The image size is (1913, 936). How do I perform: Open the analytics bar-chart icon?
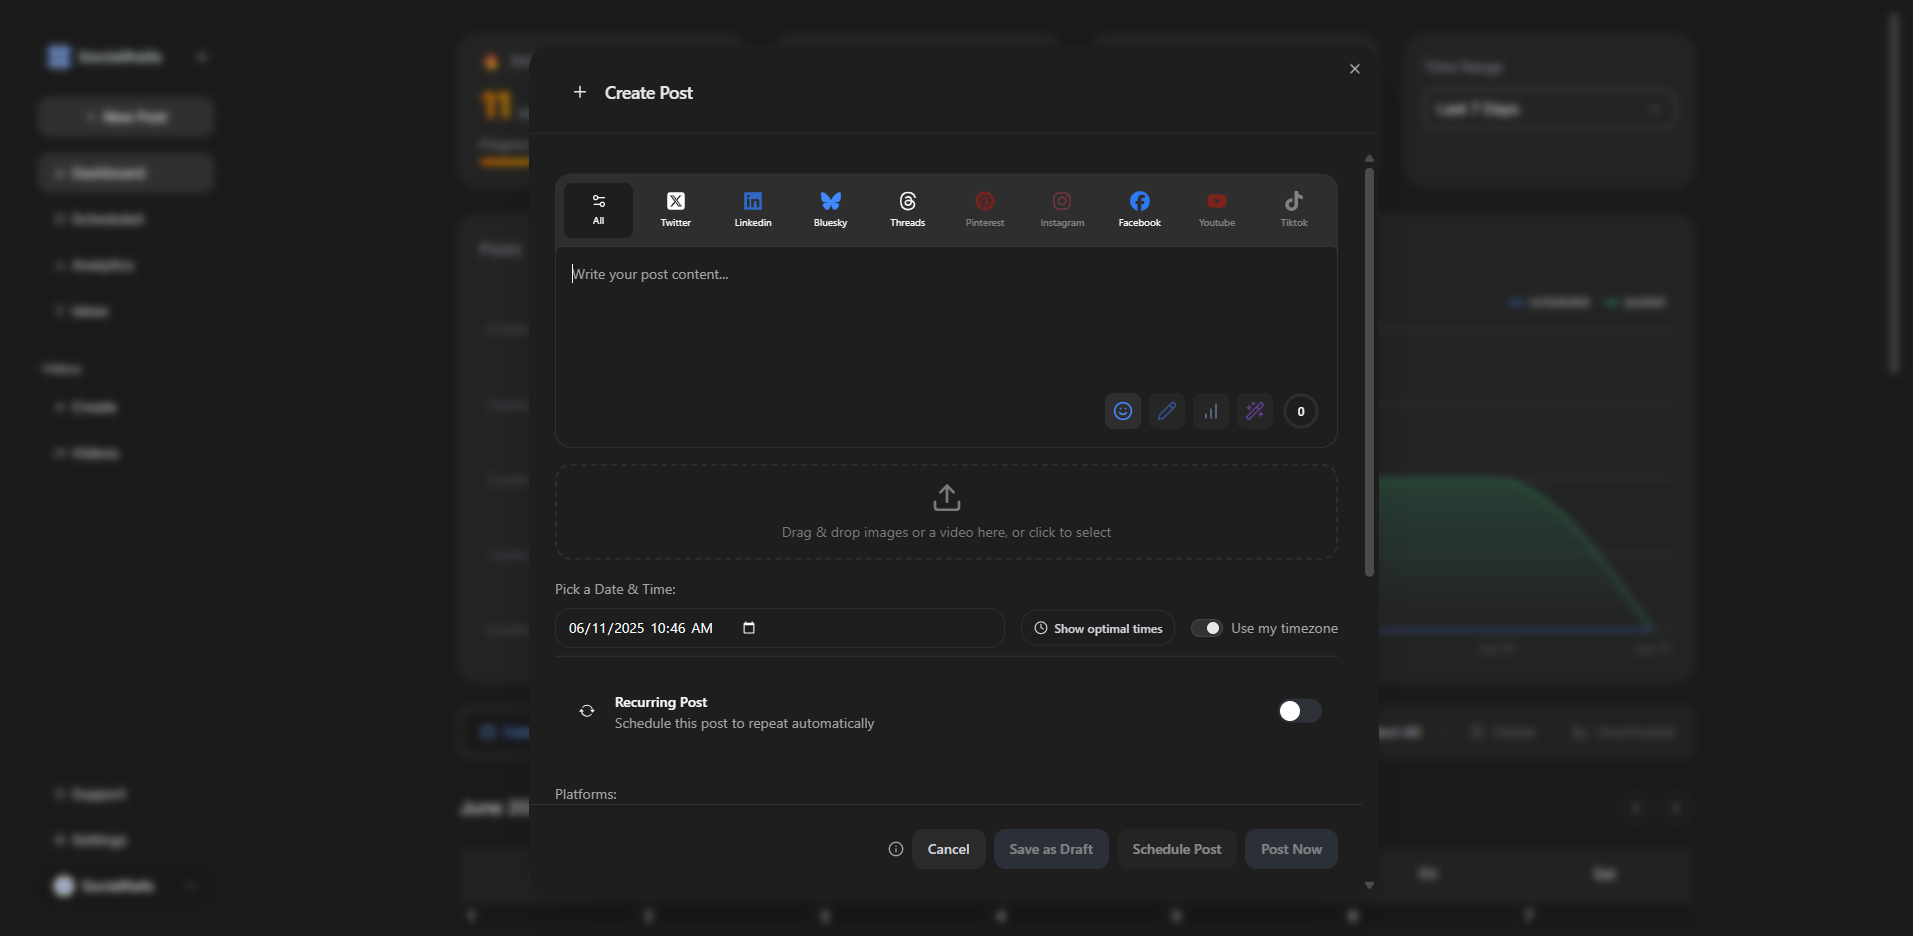pyautogui.click(x=1210, y=411)
